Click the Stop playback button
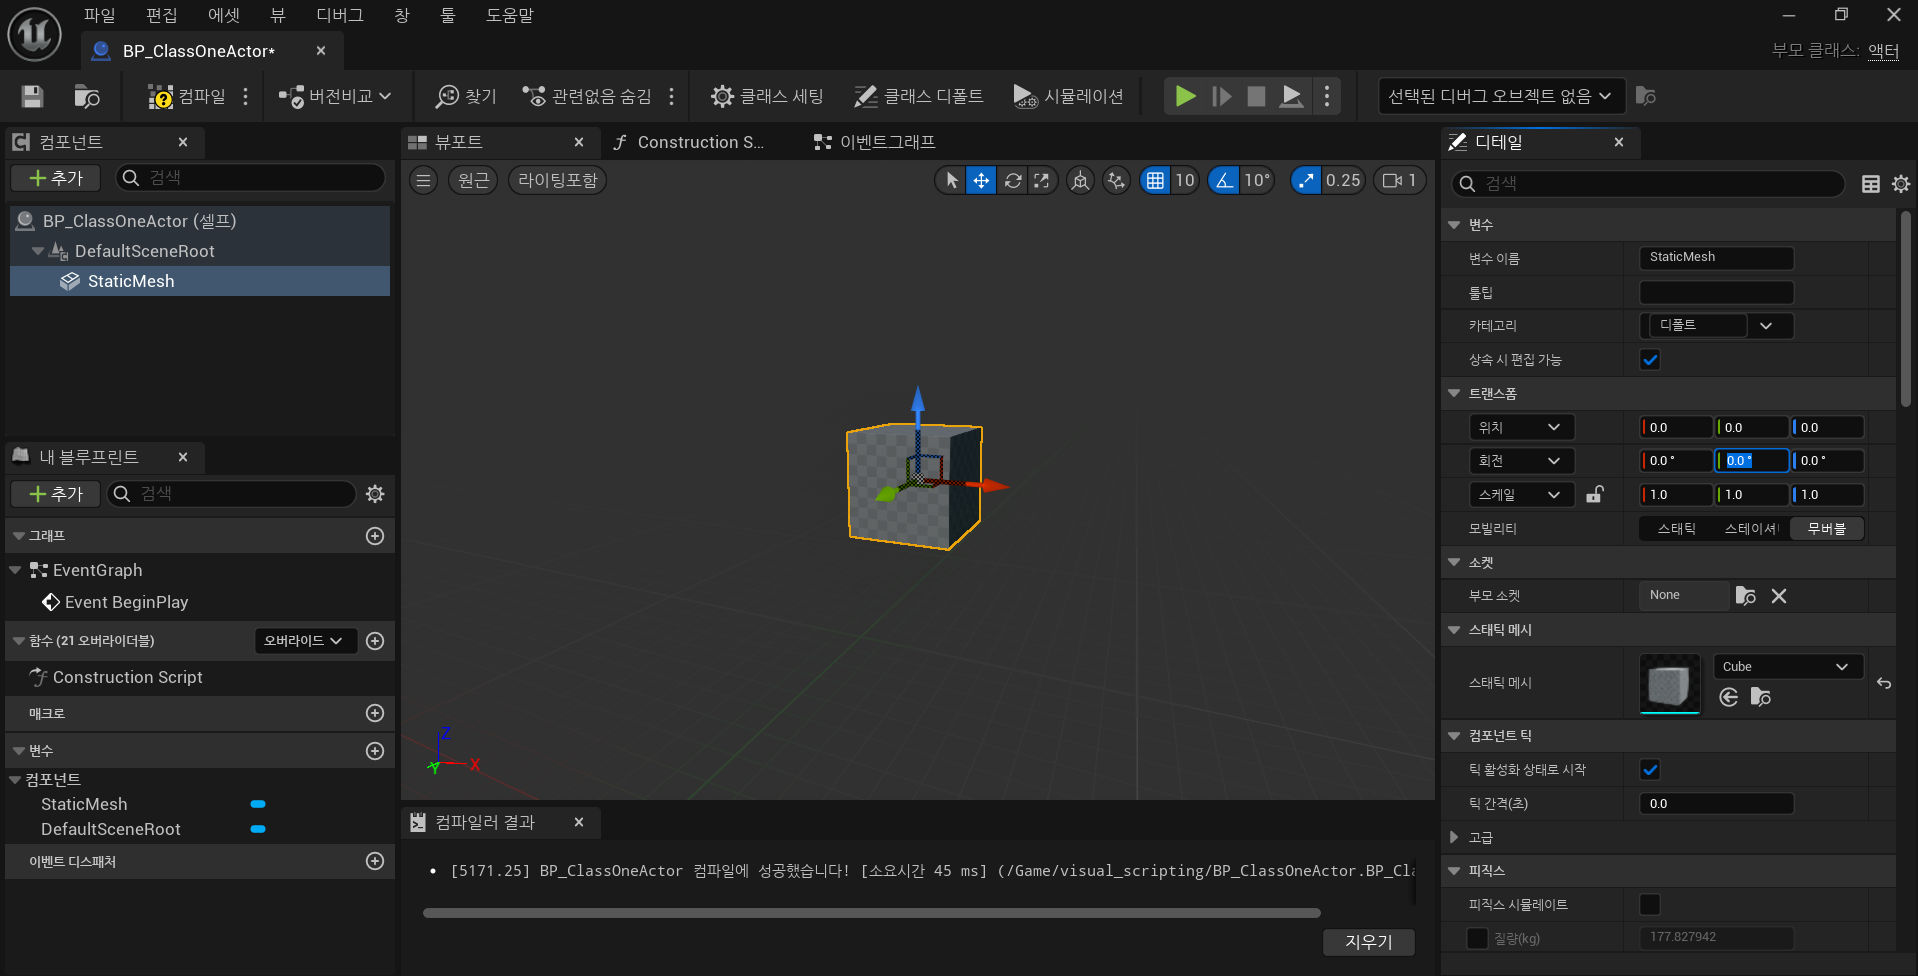Viewport: 1918px width, 976px height. coord(1256,96)
